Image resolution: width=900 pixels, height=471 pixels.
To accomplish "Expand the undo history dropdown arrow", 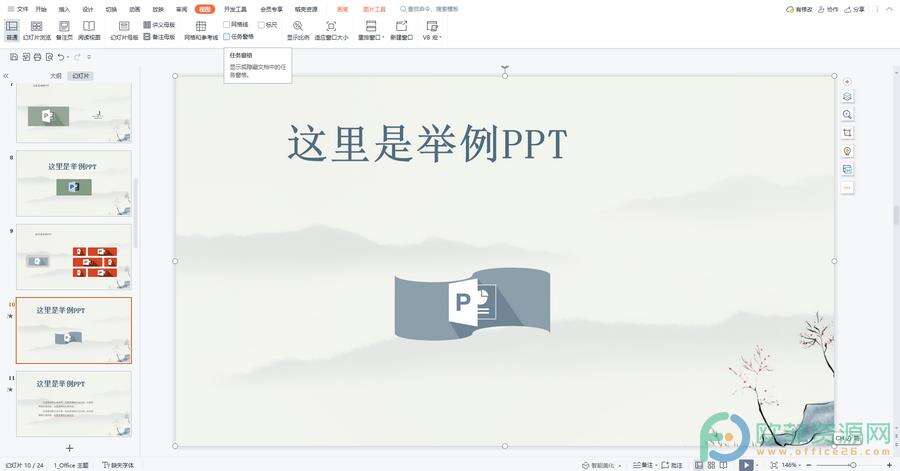I will coord(68,57).
